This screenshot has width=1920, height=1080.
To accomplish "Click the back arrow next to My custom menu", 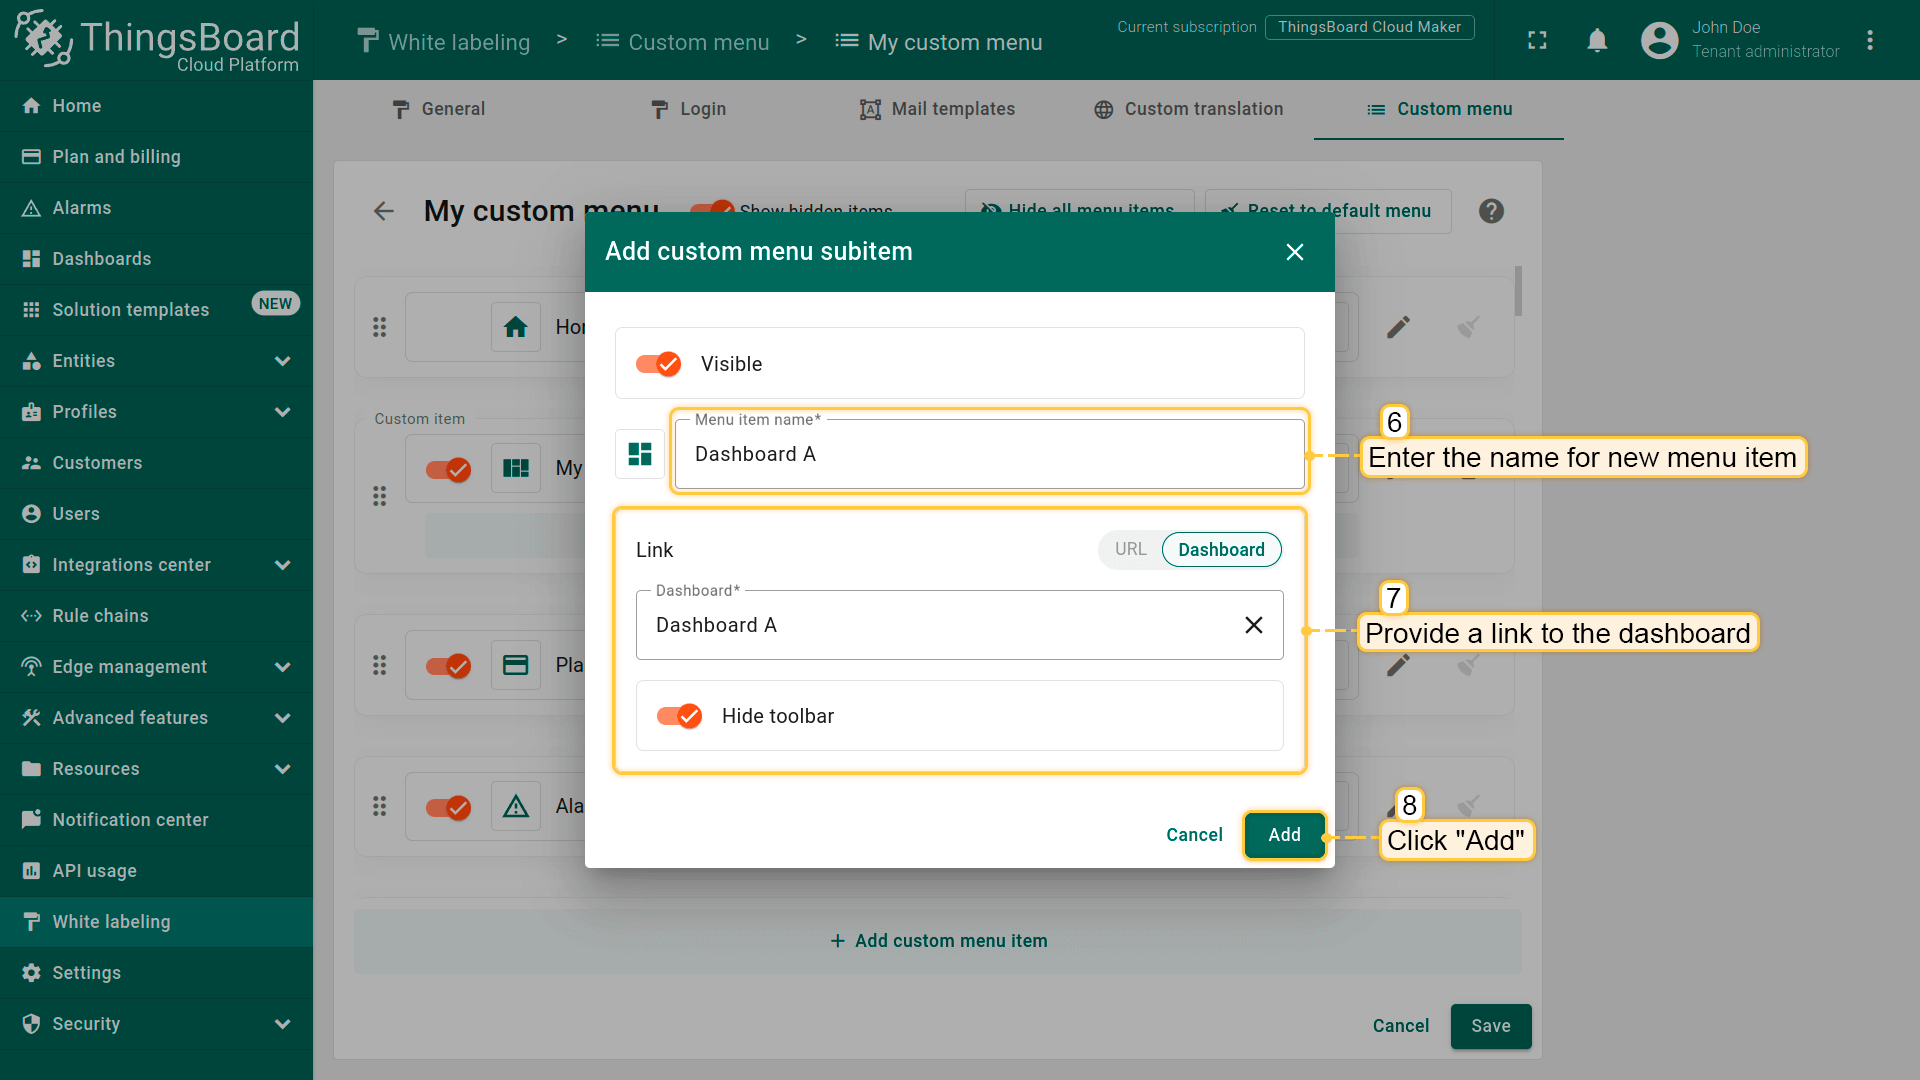I will click(384, 211).
